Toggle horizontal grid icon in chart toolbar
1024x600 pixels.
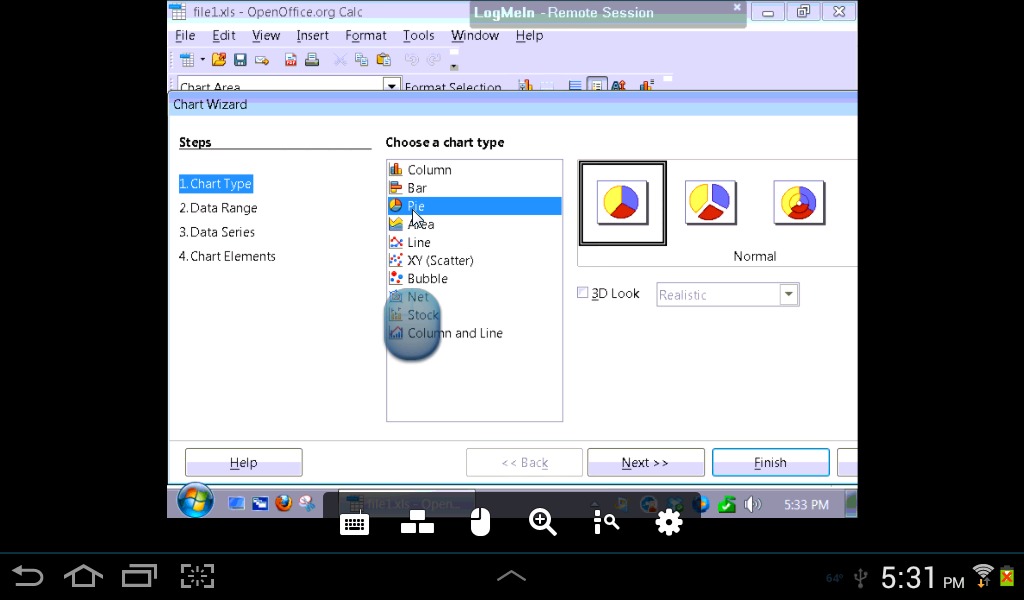click(575, 85)
